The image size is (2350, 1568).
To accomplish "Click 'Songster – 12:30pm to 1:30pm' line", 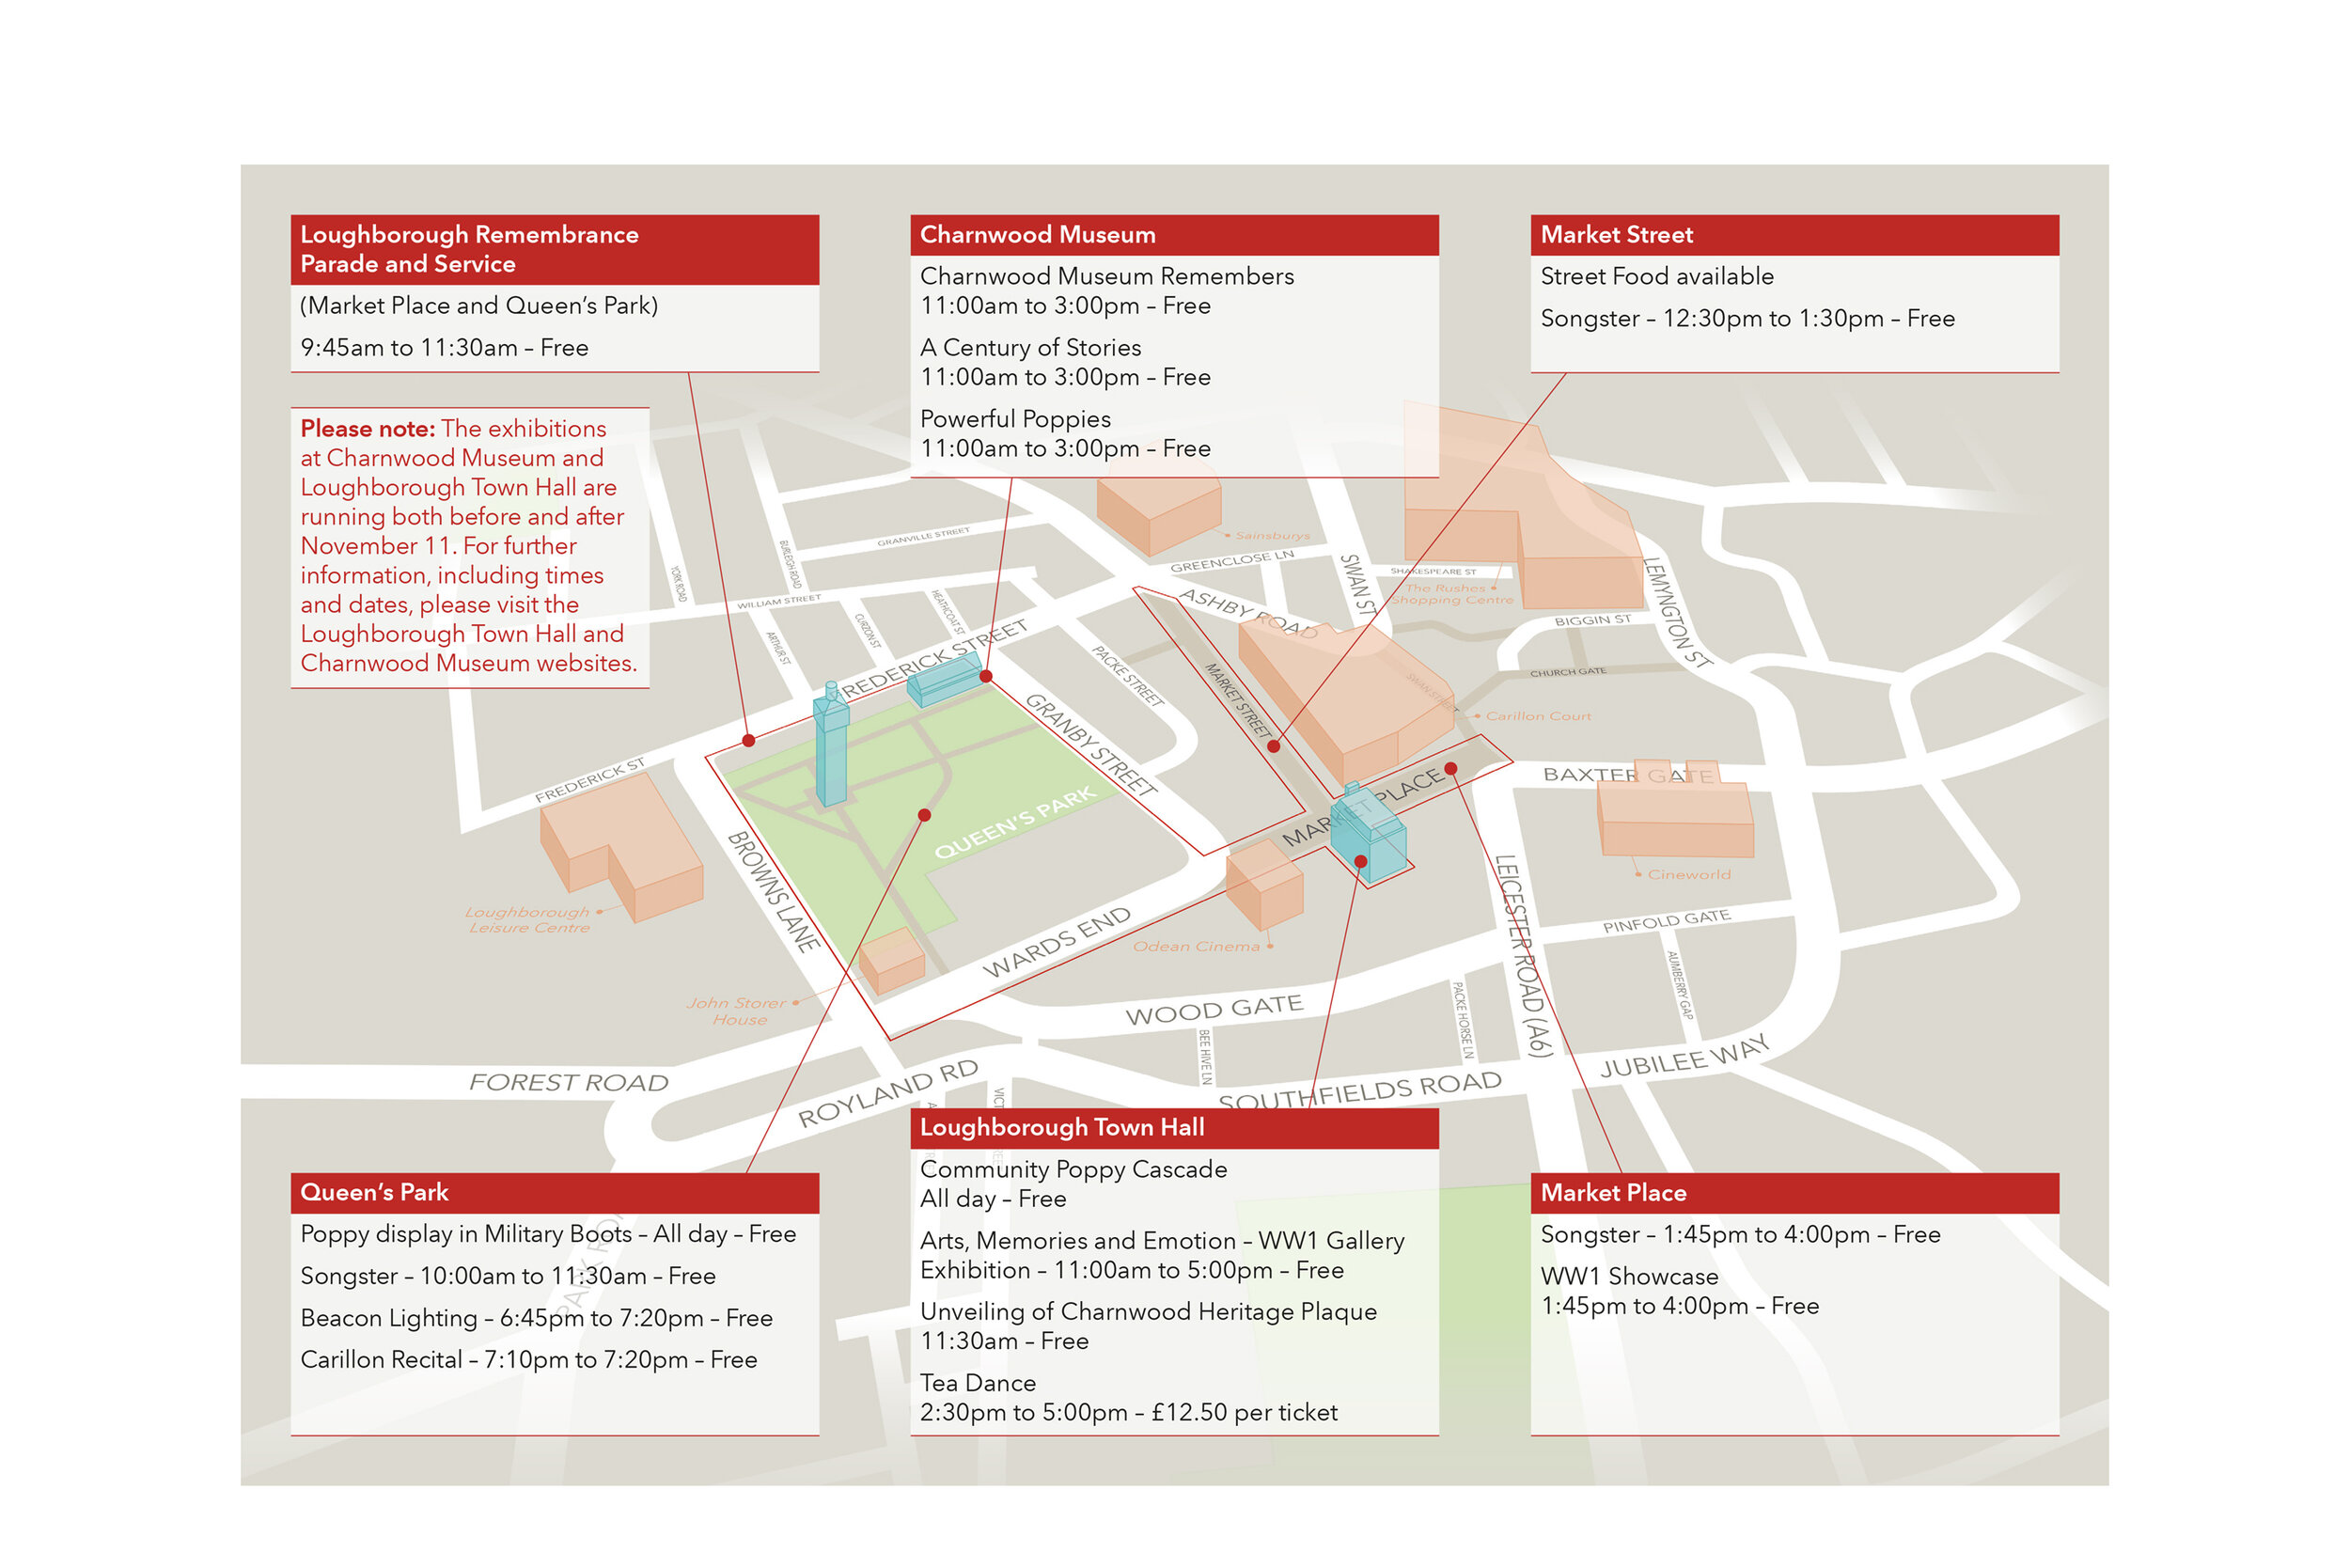I will coord(1747,319).
